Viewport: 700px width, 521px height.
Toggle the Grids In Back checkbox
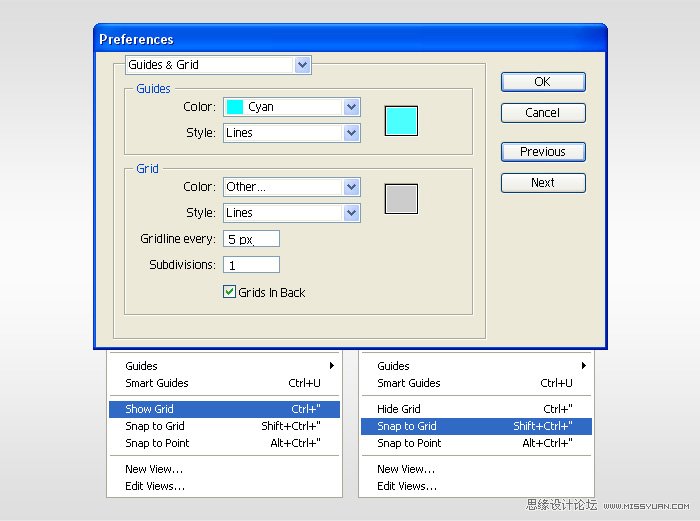point(229,293)
